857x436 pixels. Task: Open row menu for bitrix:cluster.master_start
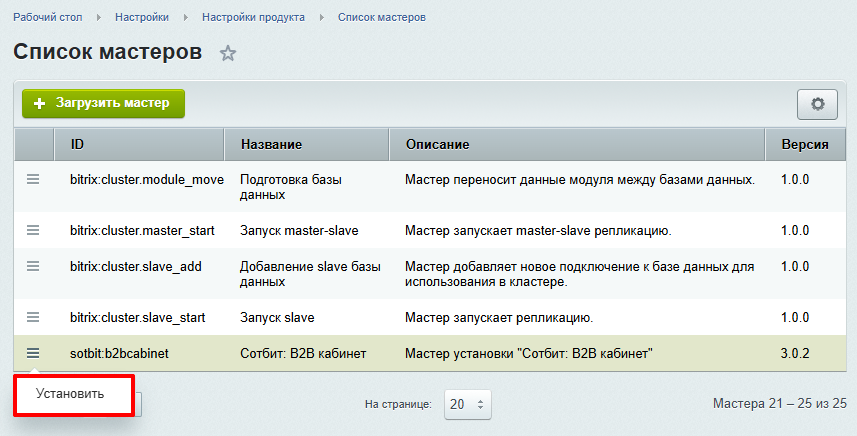click(33, 231)
